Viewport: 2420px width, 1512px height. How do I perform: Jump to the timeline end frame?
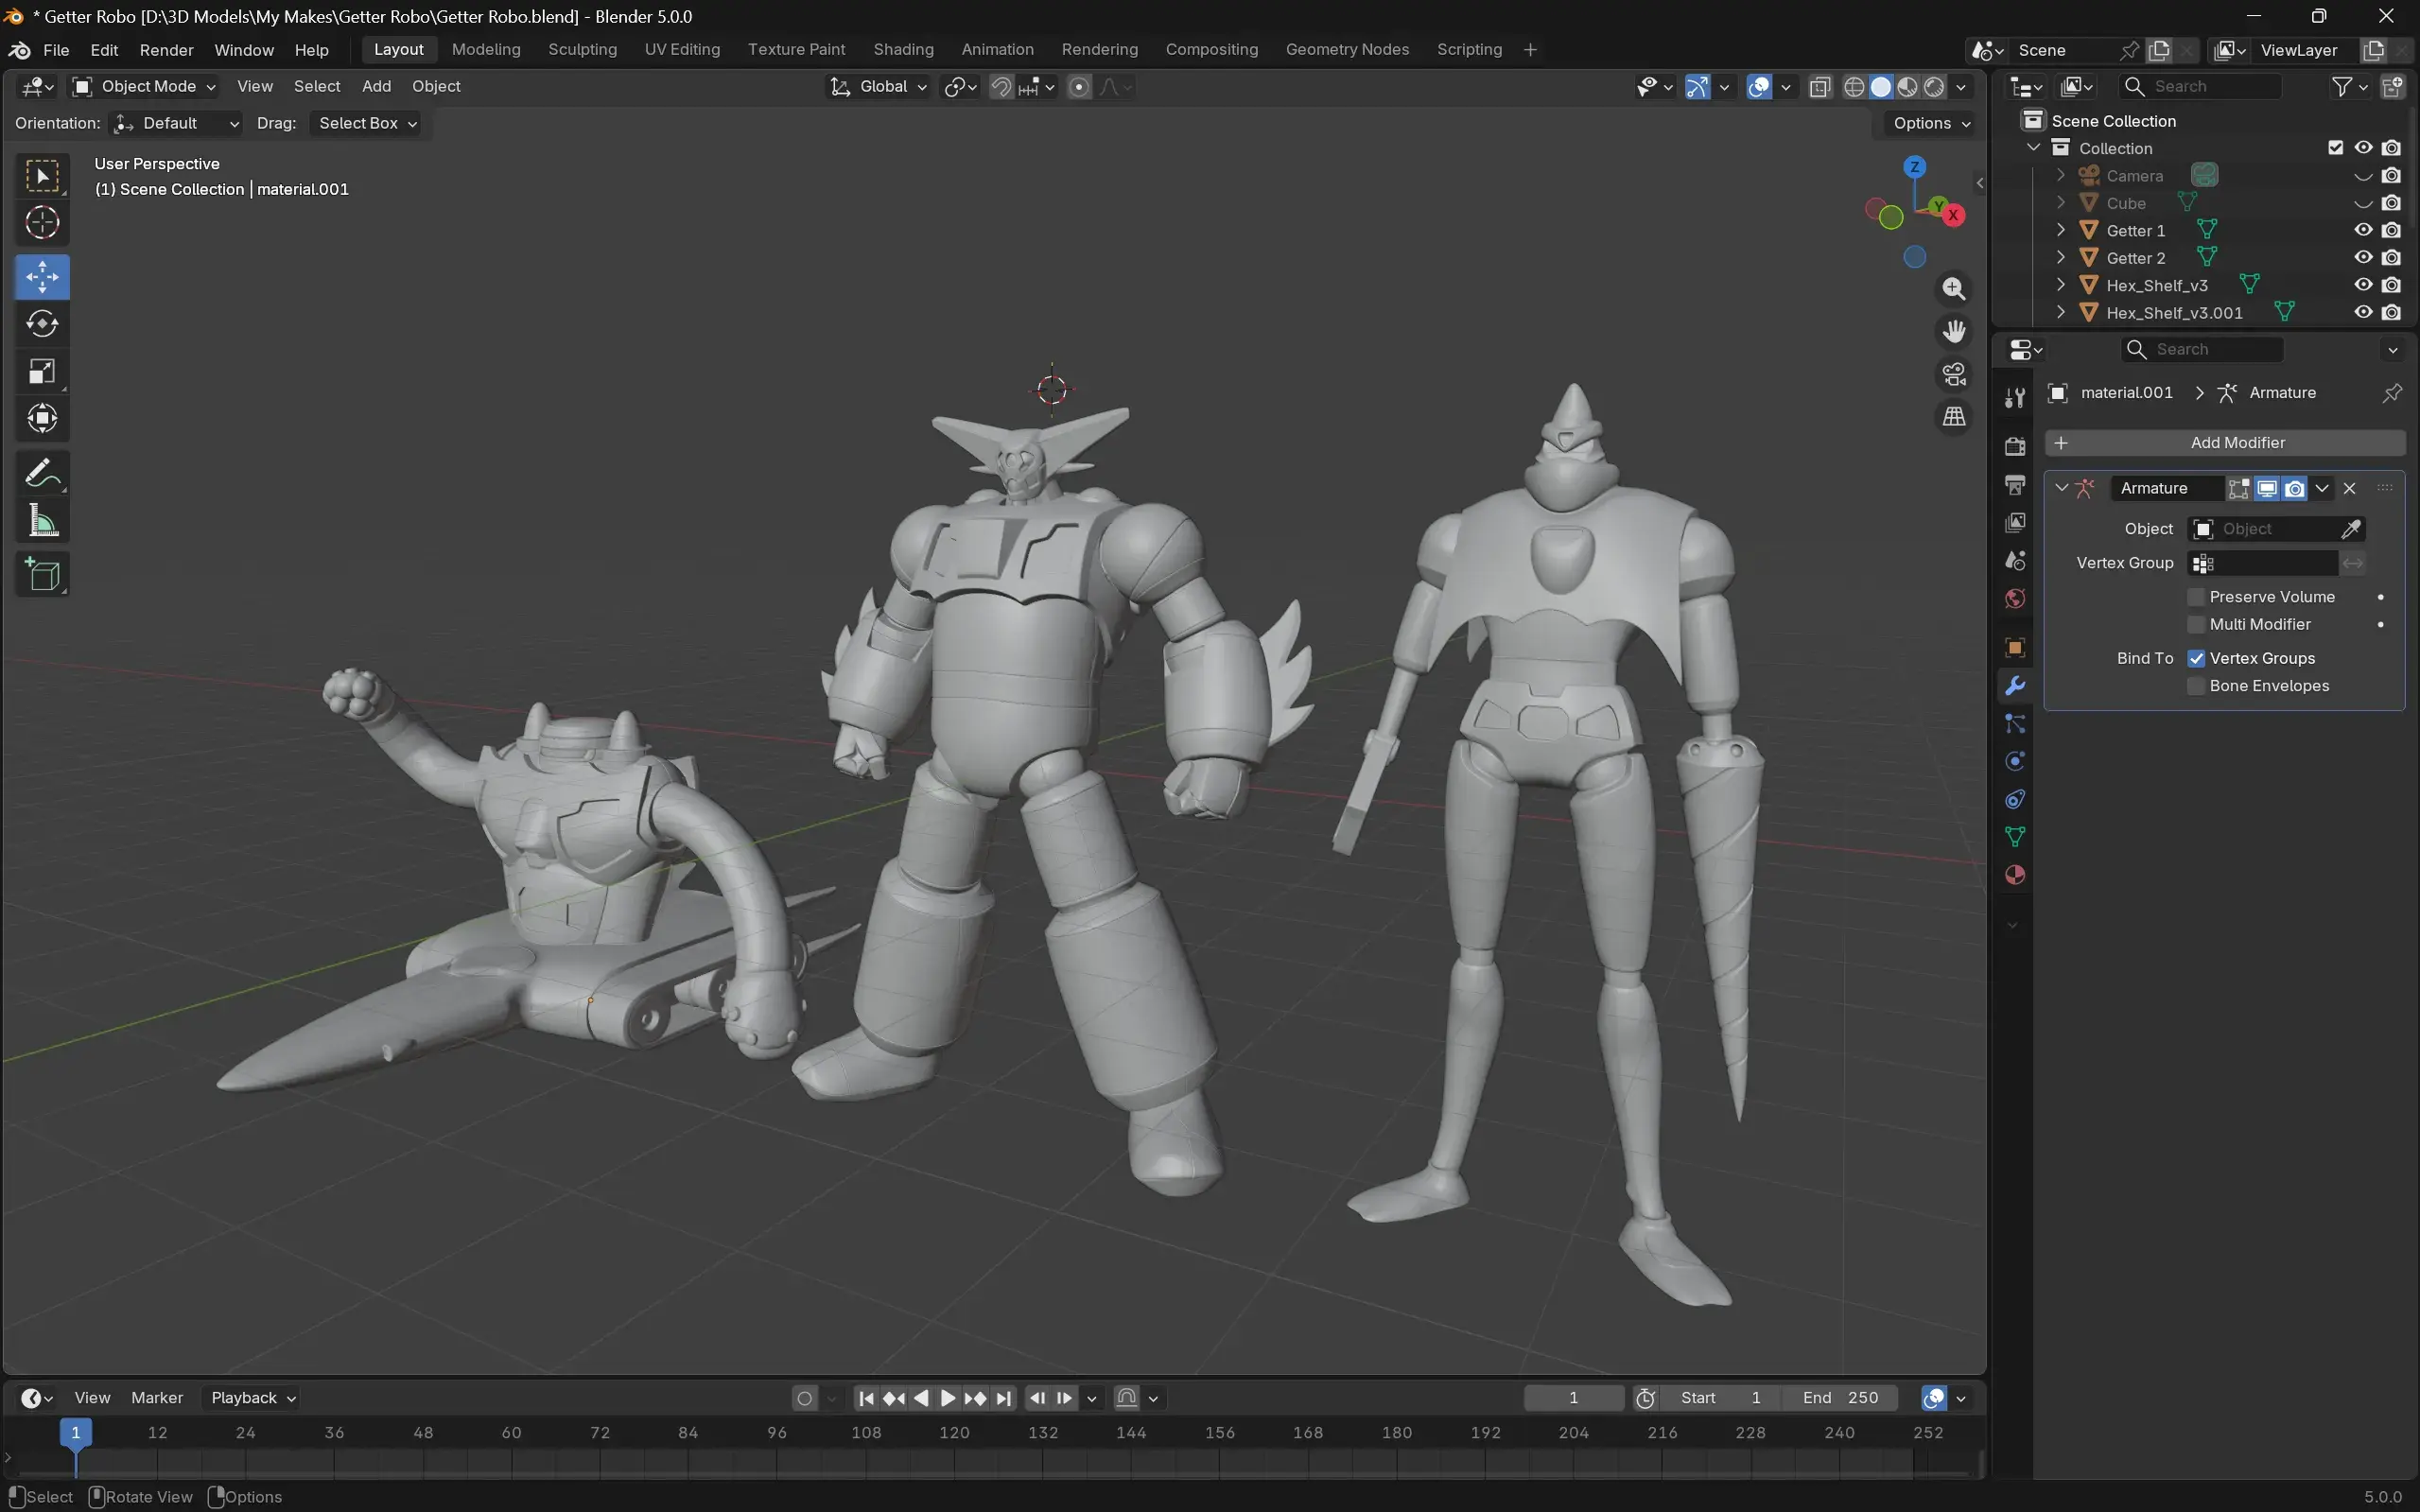click(1004, 1398)
